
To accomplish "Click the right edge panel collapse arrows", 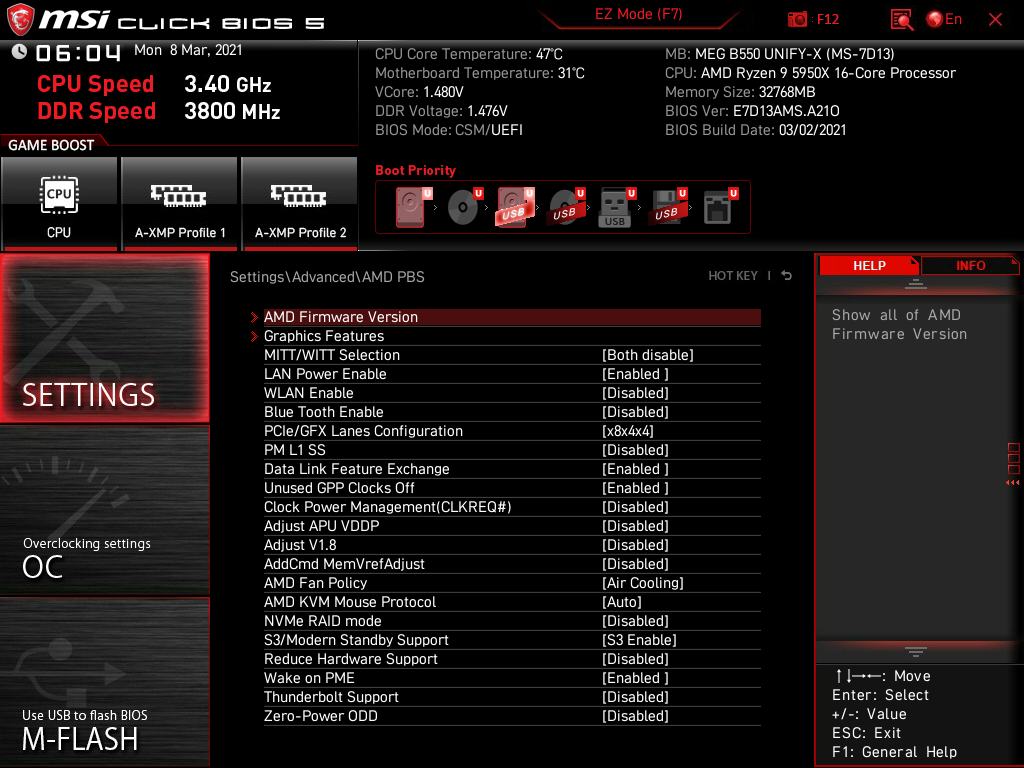I will point(1012,483).
